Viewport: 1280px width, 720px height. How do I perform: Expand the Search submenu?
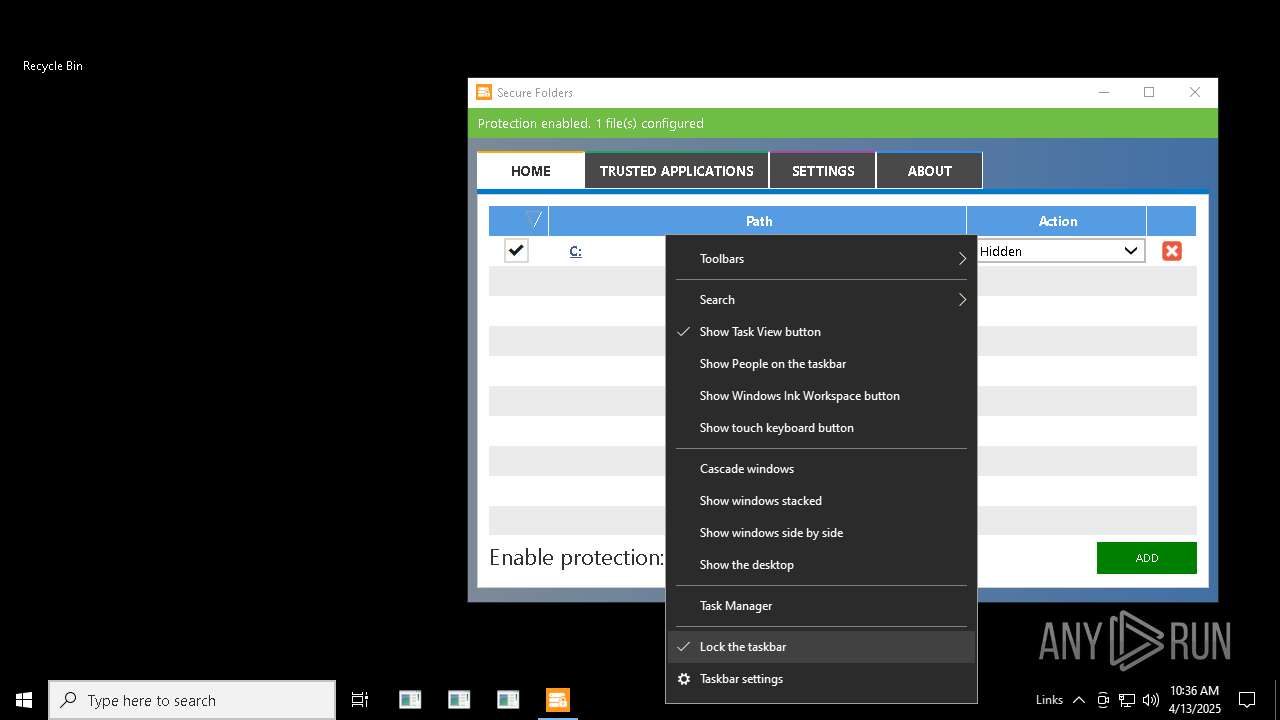pos(821,300)
